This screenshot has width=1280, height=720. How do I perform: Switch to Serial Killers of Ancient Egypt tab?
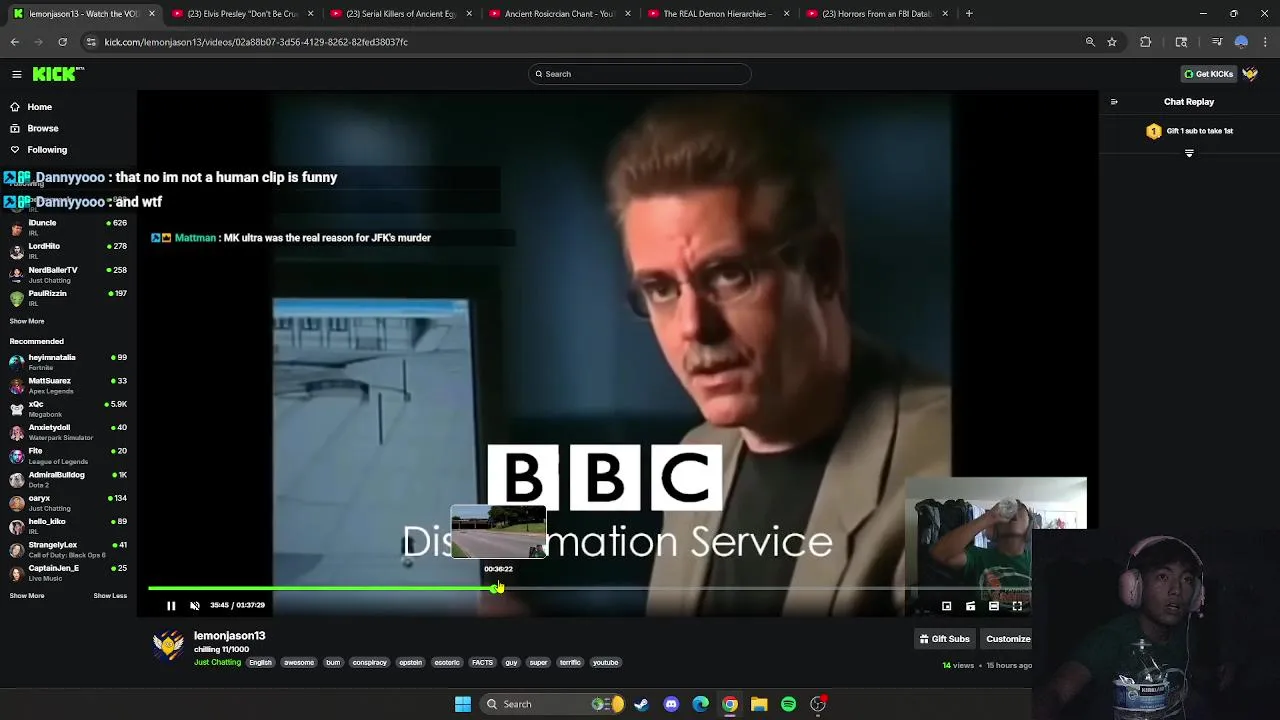[400, 14]
